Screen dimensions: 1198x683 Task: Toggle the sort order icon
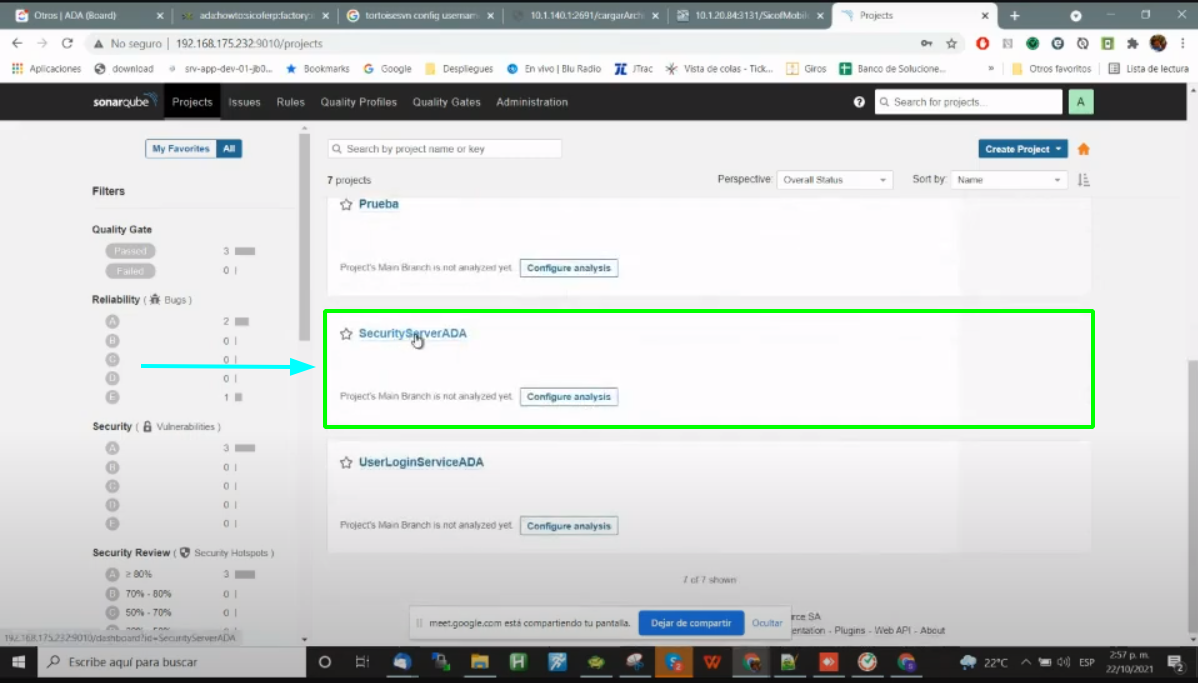(x=1084, y=180)
